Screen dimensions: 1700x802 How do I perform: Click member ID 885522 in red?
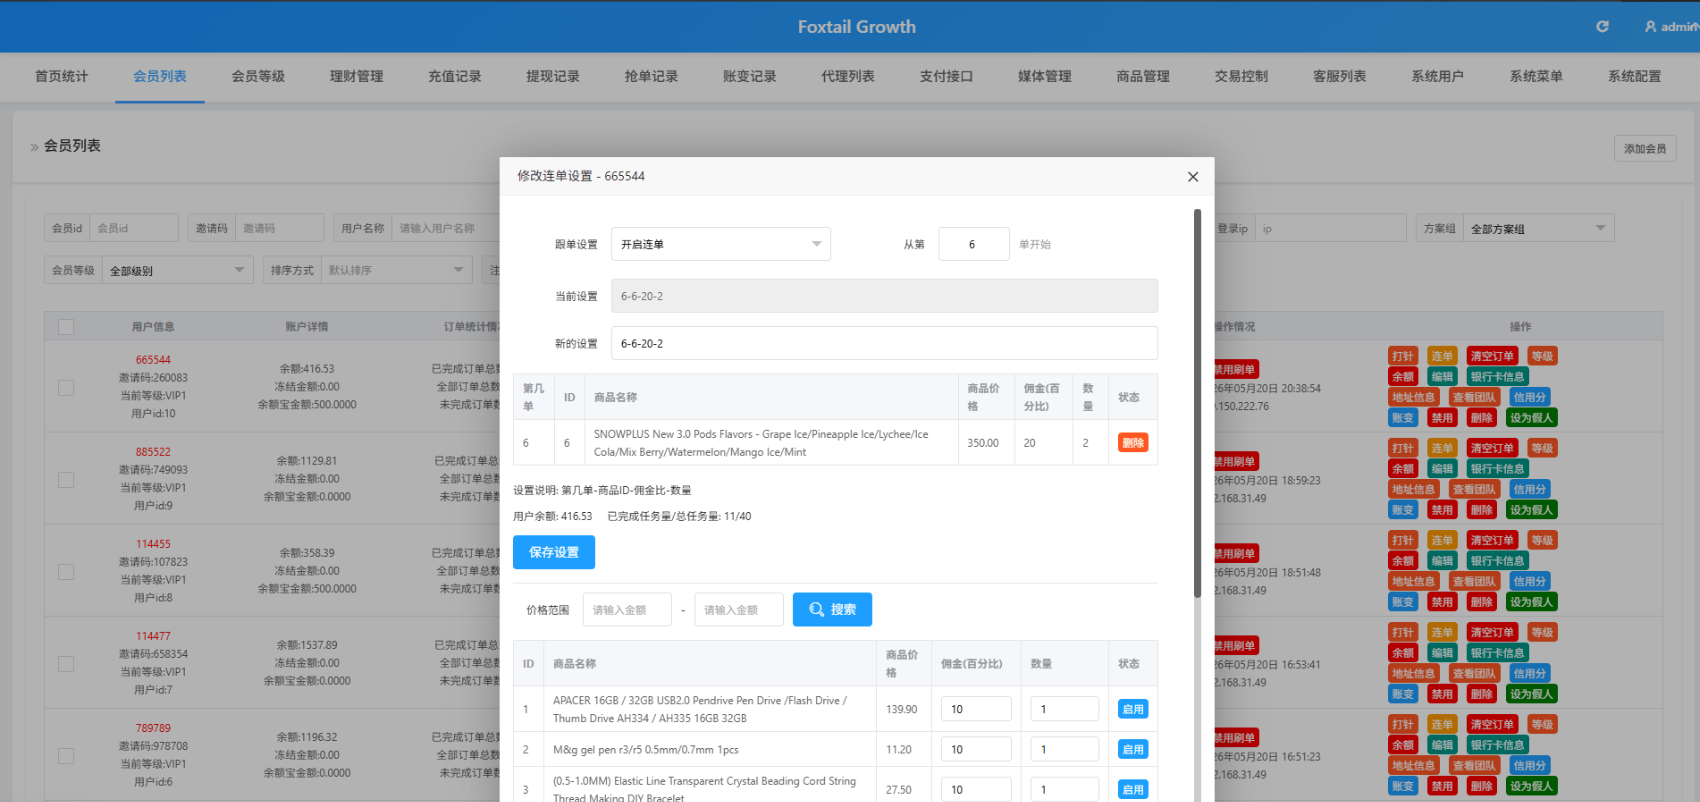tap(153, 452)
